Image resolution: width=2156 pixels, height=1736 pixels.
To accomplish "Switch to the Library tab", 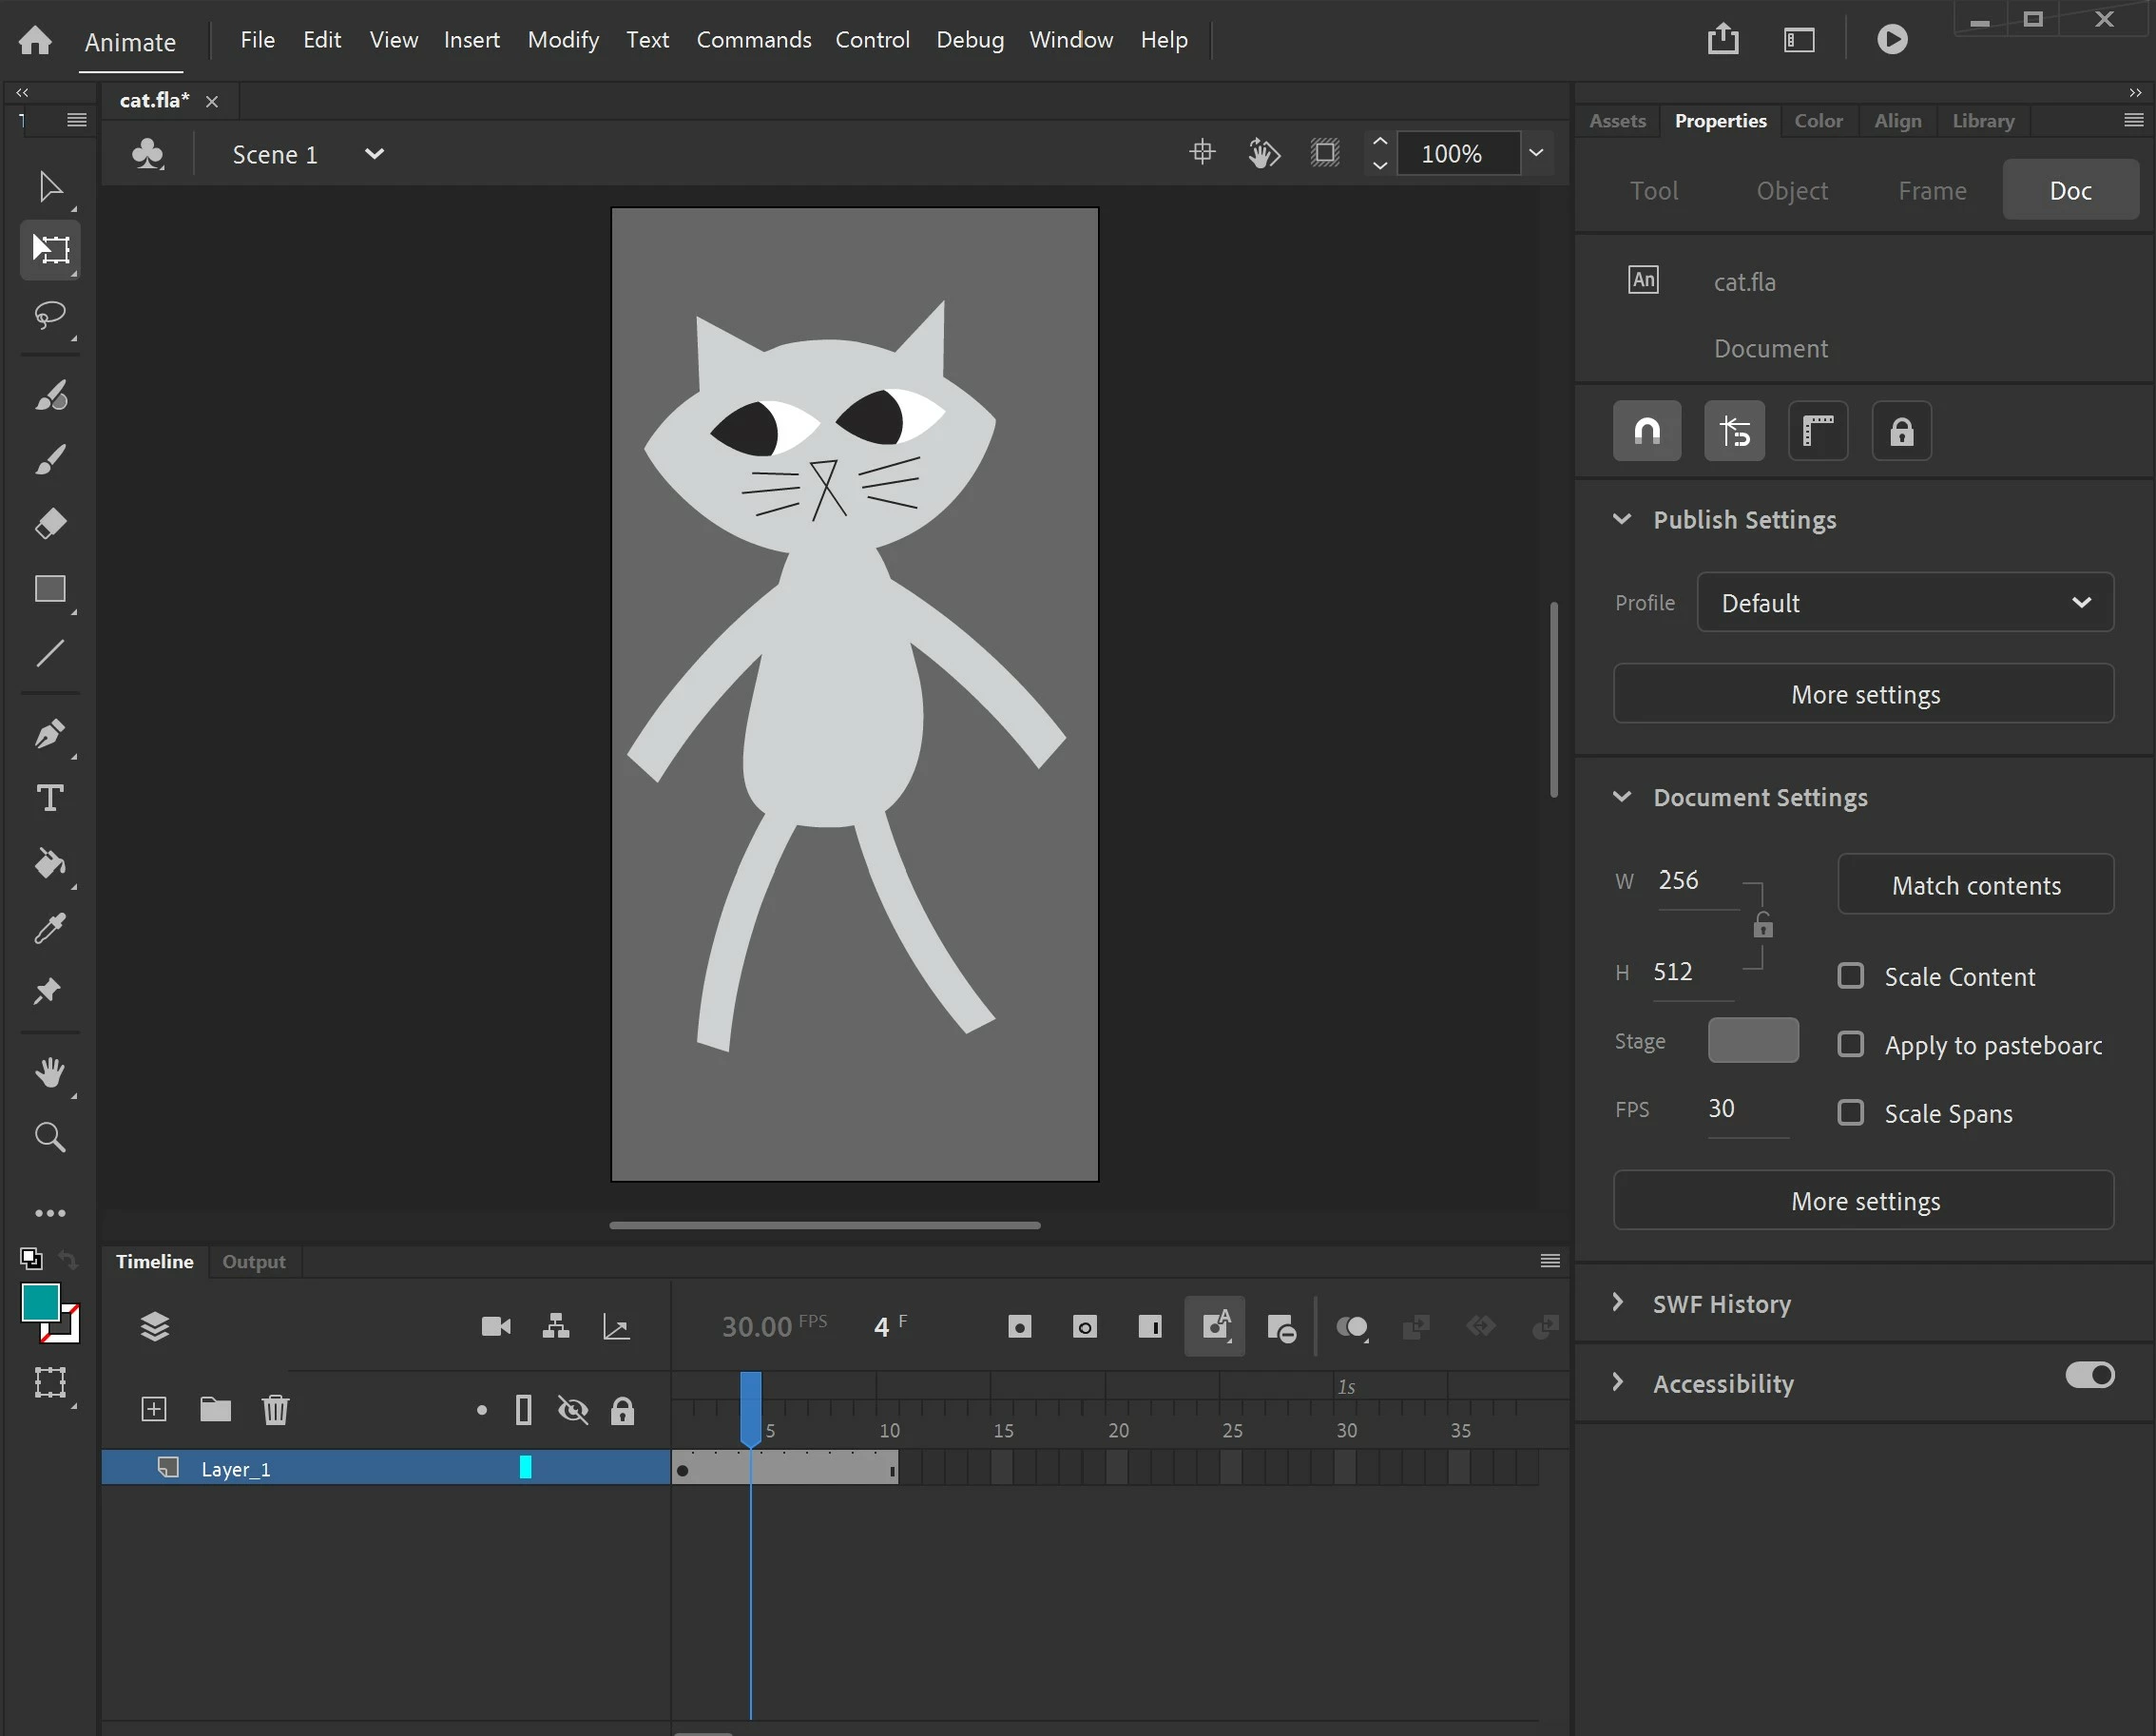I will [1983, 121].
